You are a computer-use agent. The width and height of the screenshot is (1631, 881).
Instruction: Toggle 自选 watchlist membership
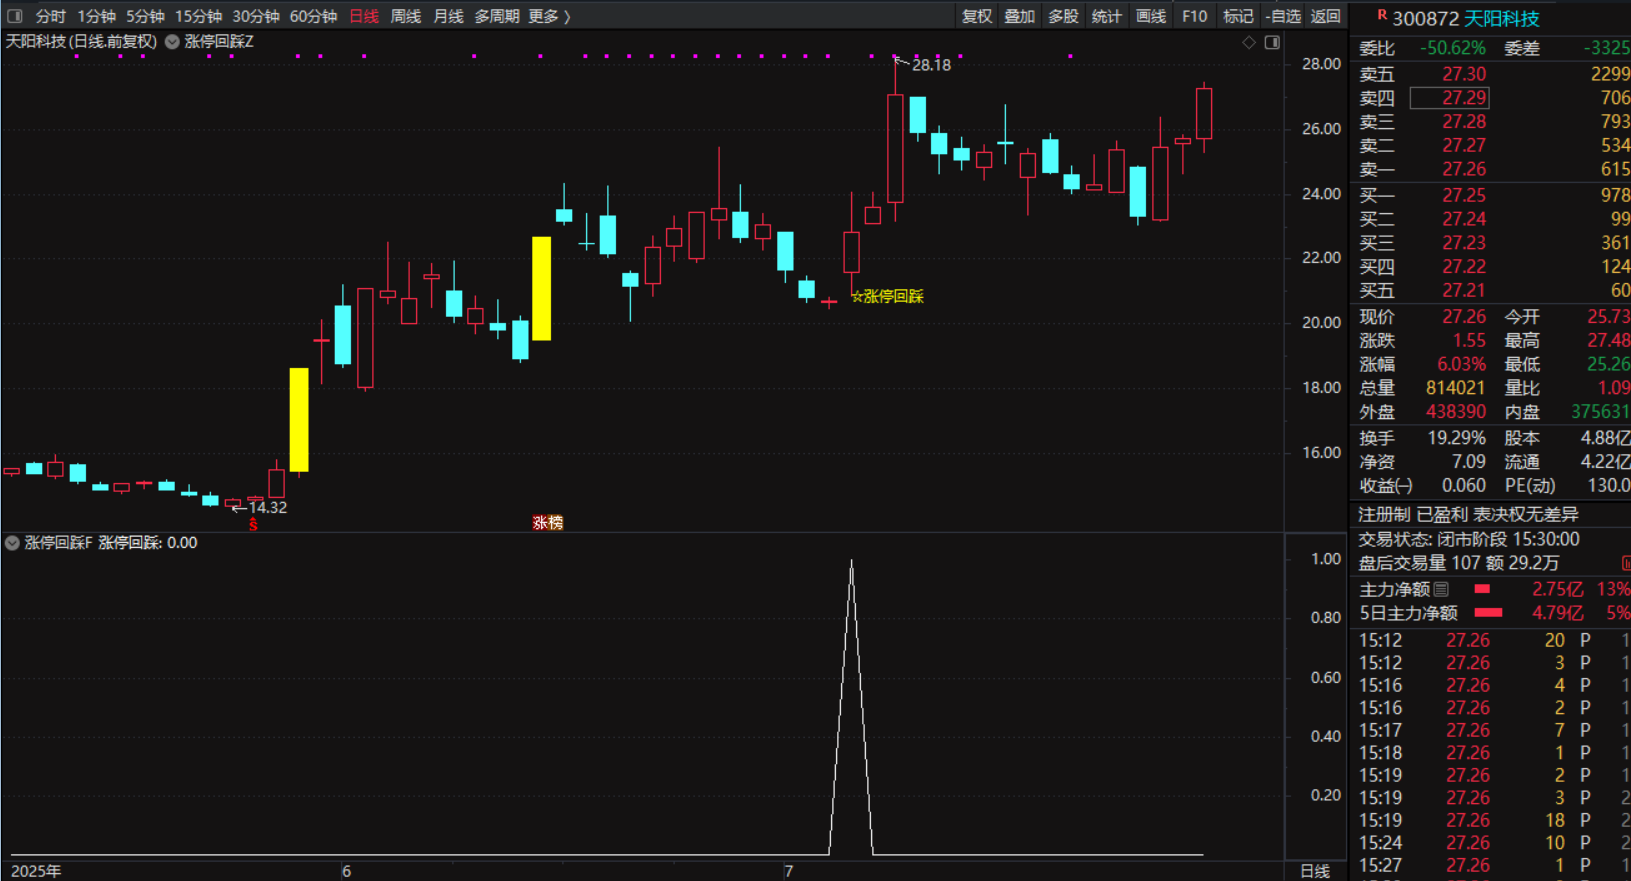click(x=1283, y=16)
